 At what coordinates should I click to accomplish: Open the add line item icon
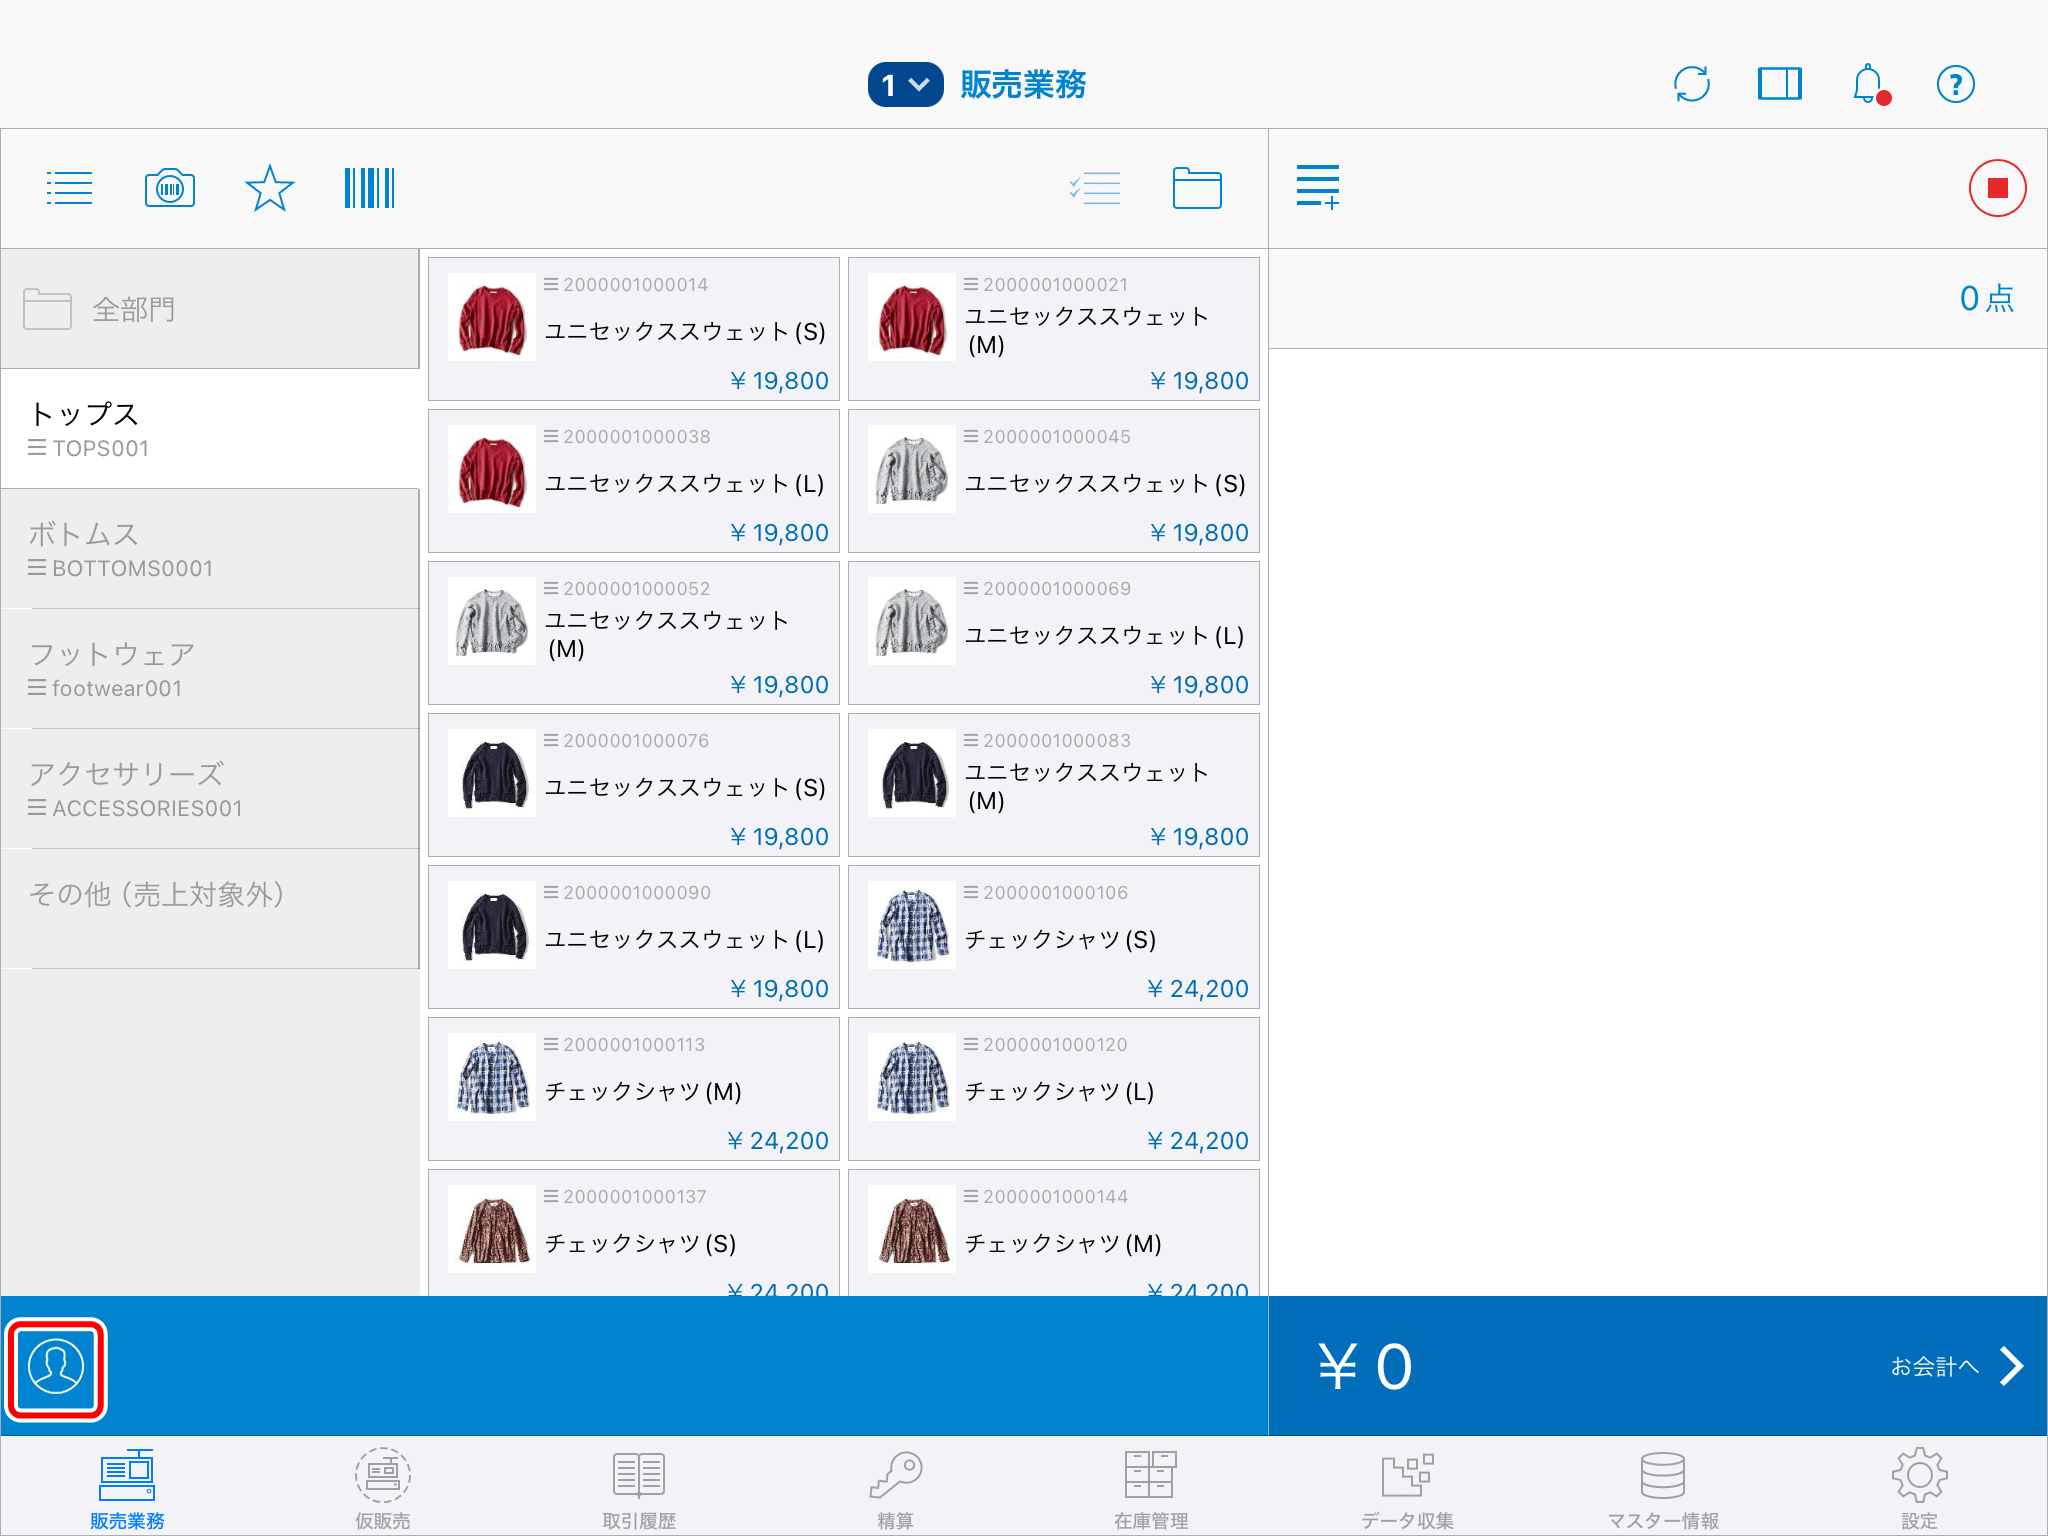tap(1317, 188)
